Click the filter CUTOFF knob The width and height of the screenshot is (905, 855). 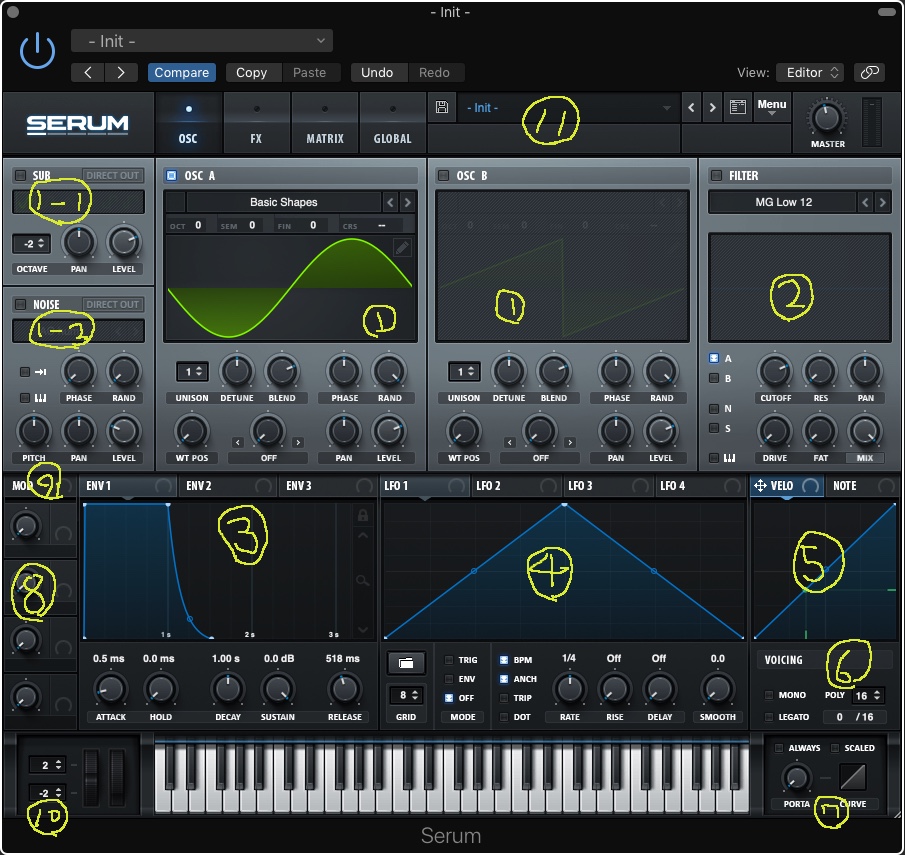pos(775,371)
